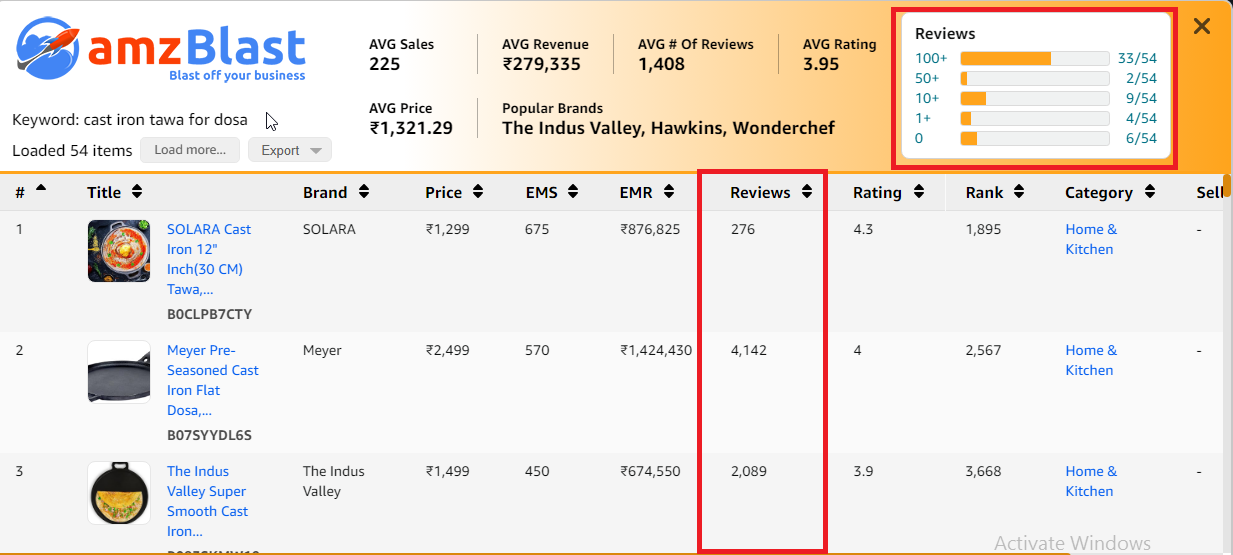Open Meyer Pre-Seasoned Cast Iron Flat Dosa link
The height and width of the screenshot is (555, 1233).
coord(213,380)
